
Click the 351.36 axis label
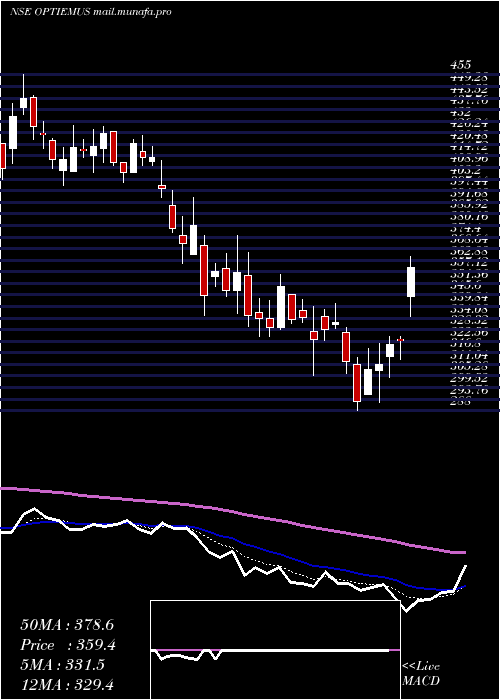click(469, 275)
